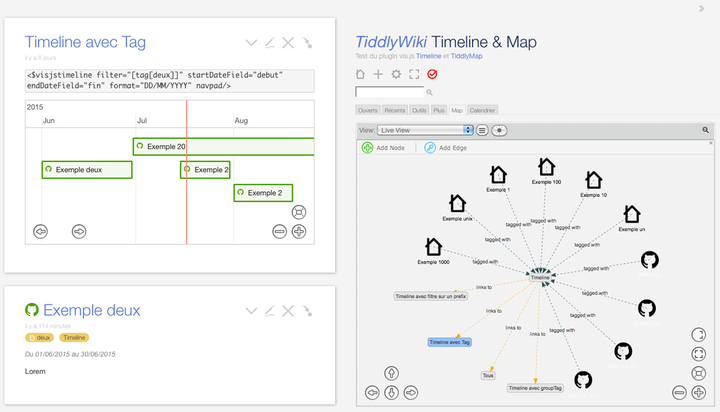720x412 pixels.
Task: Select 'Exemple 2' item starting in August
Action: coord(263,193)
